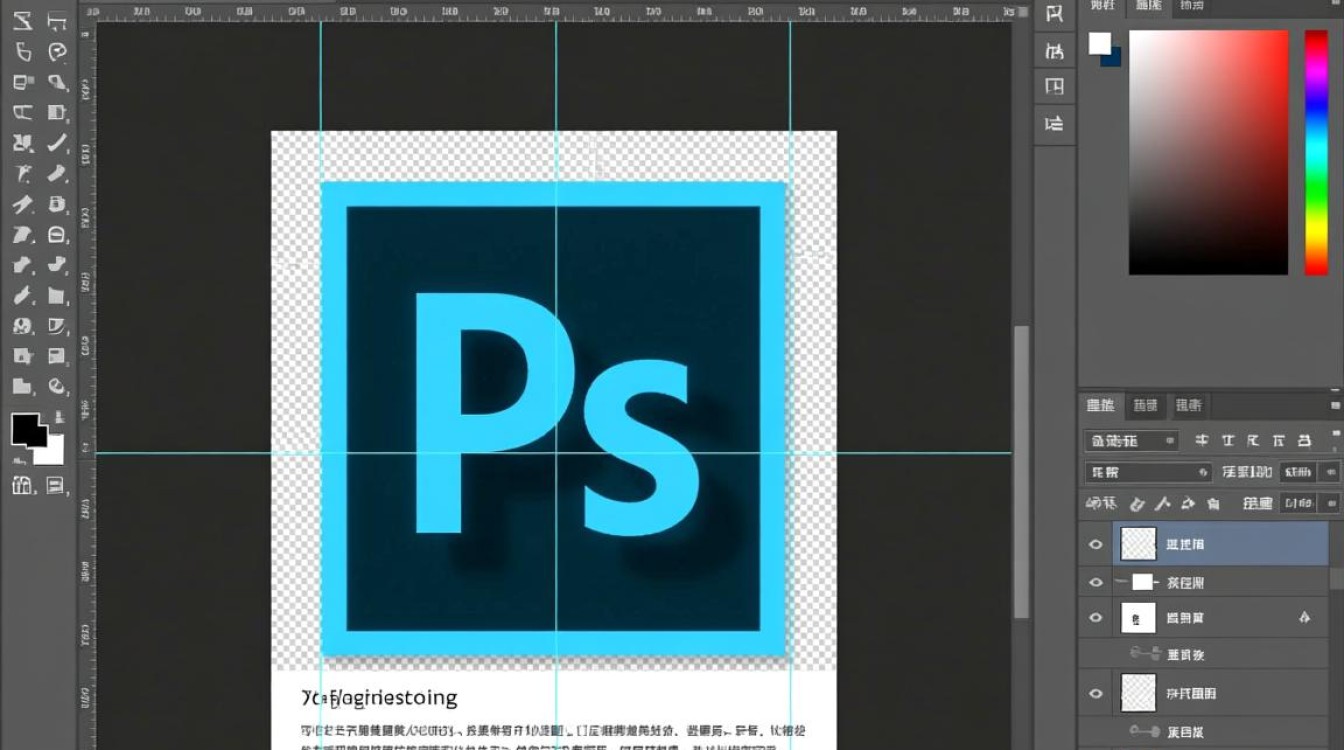Choose the left tool in the toolbox's third row
1344x750 pixels.
click(23, 82)
